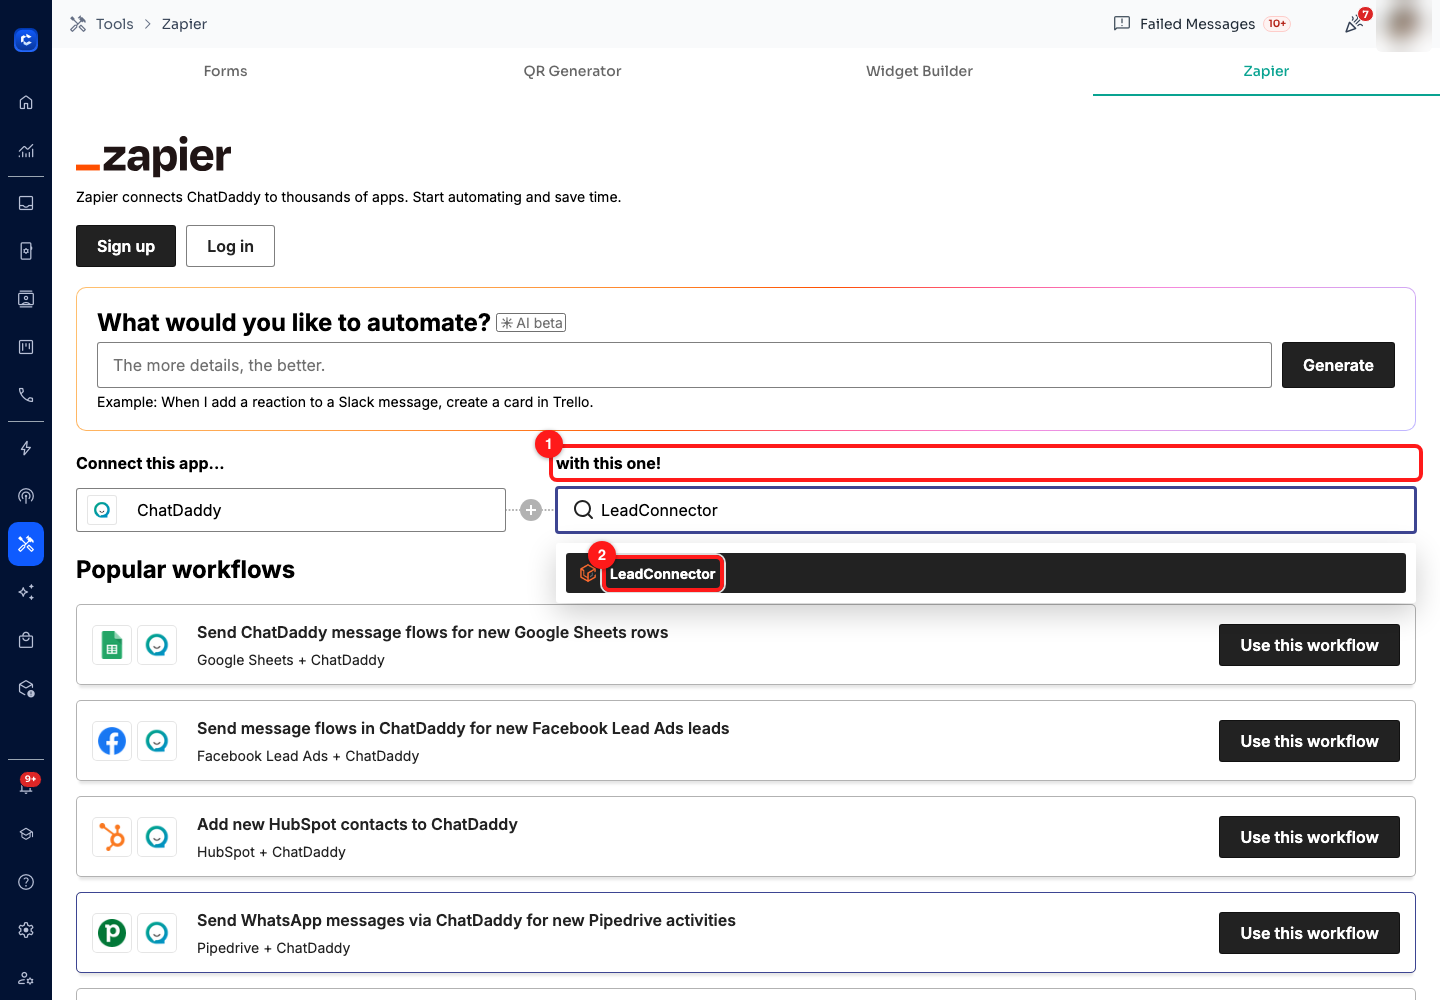Click the Tools breadcrumb wrench icon
Screen dimensions: 1440x1000
[78, 24]
